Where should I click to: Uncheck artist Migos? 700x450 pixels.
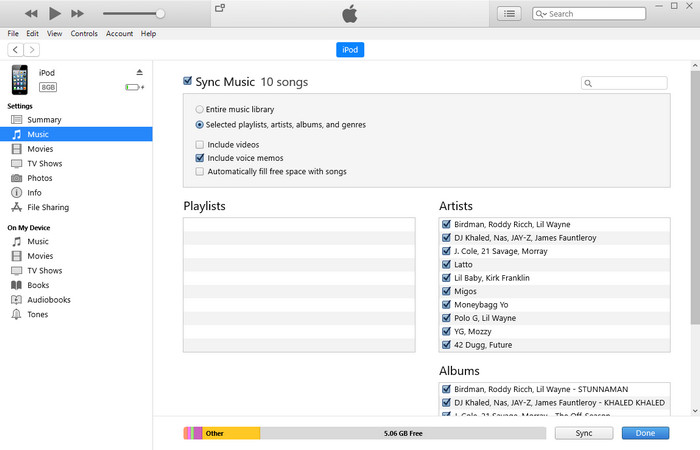(446, 291)
